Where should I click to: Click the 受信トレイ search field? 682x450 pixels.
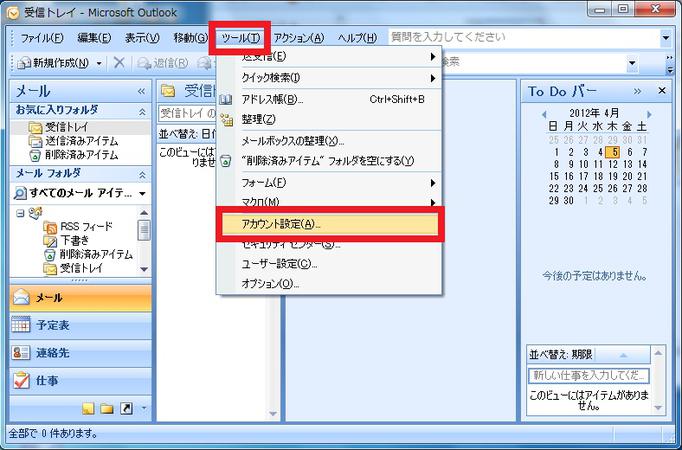point(187,114)
